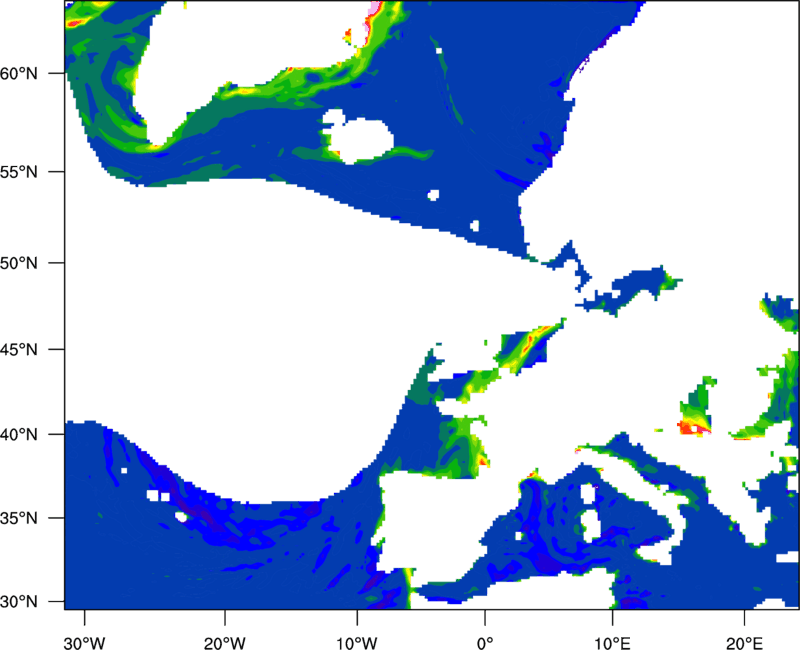800x650 pixels.
Task: Click the 50°N latitude label
Action: (19, 263)
